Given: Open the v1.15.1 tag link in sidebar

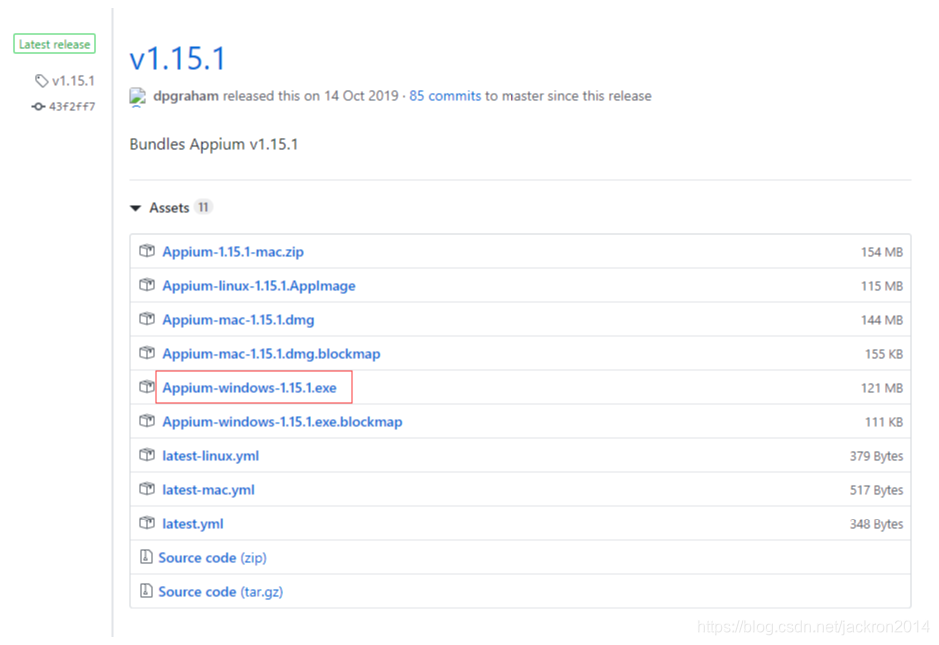Looking at the screenshot, I should coord(73,81).
